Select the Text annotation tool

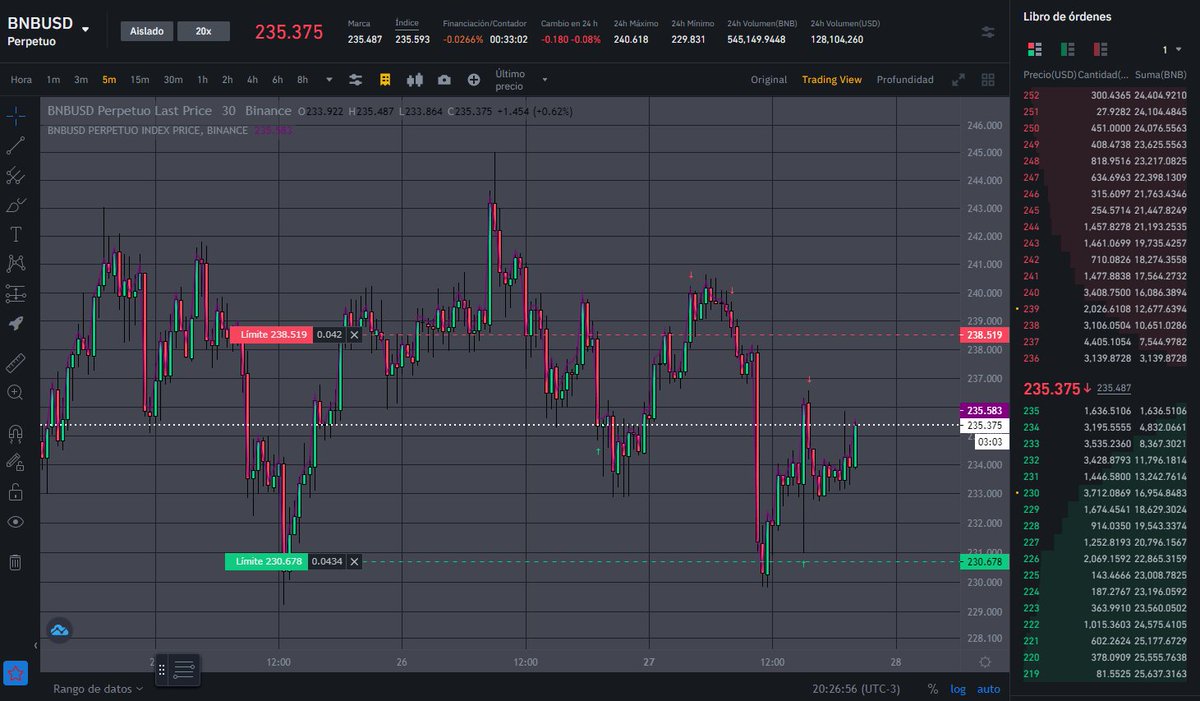(x=15, y=234)
